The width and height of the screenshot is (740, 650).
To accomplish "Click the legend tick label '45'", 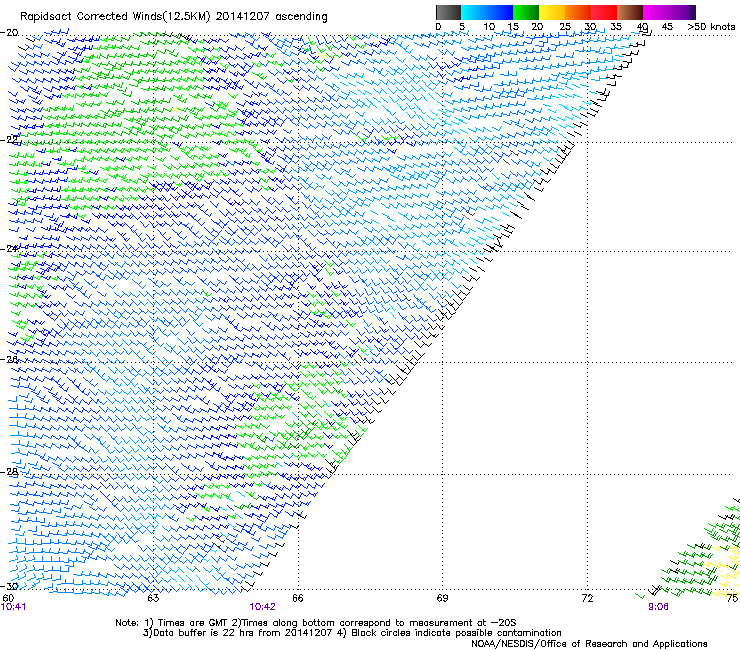I will 667,27.
